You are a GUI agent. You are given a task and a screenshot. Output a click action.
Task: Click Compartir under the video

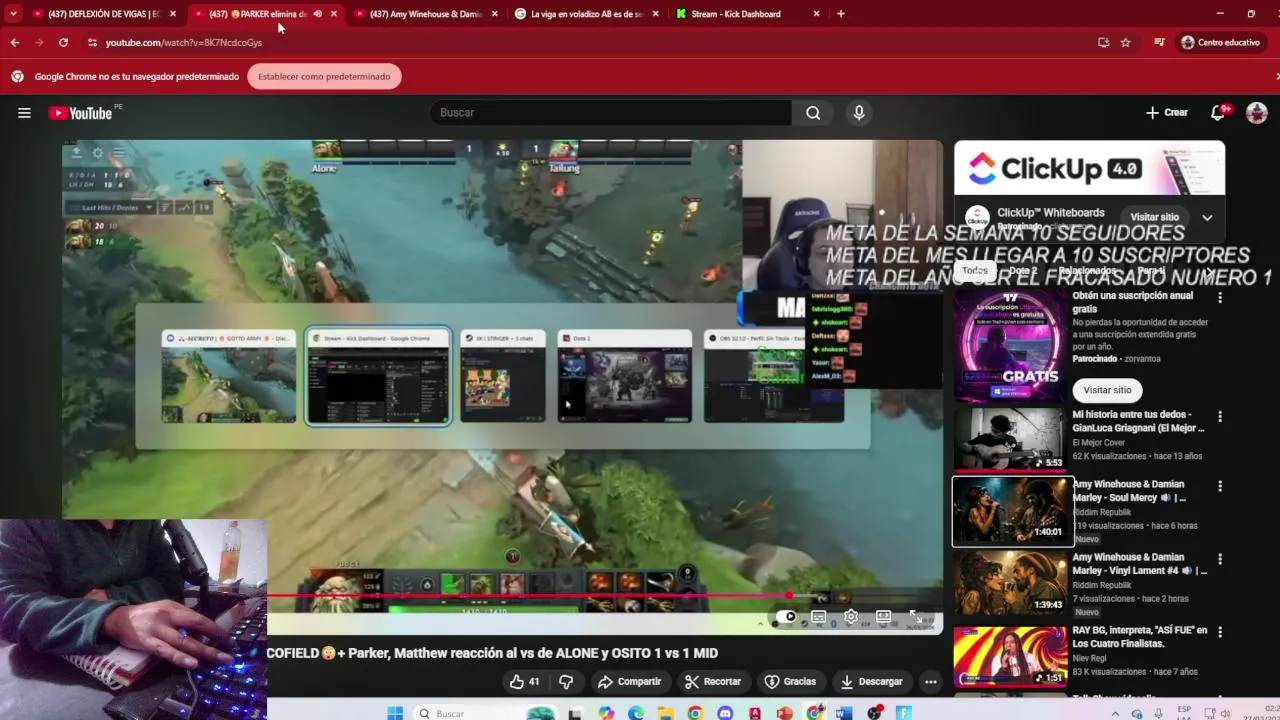click(629, 681)
